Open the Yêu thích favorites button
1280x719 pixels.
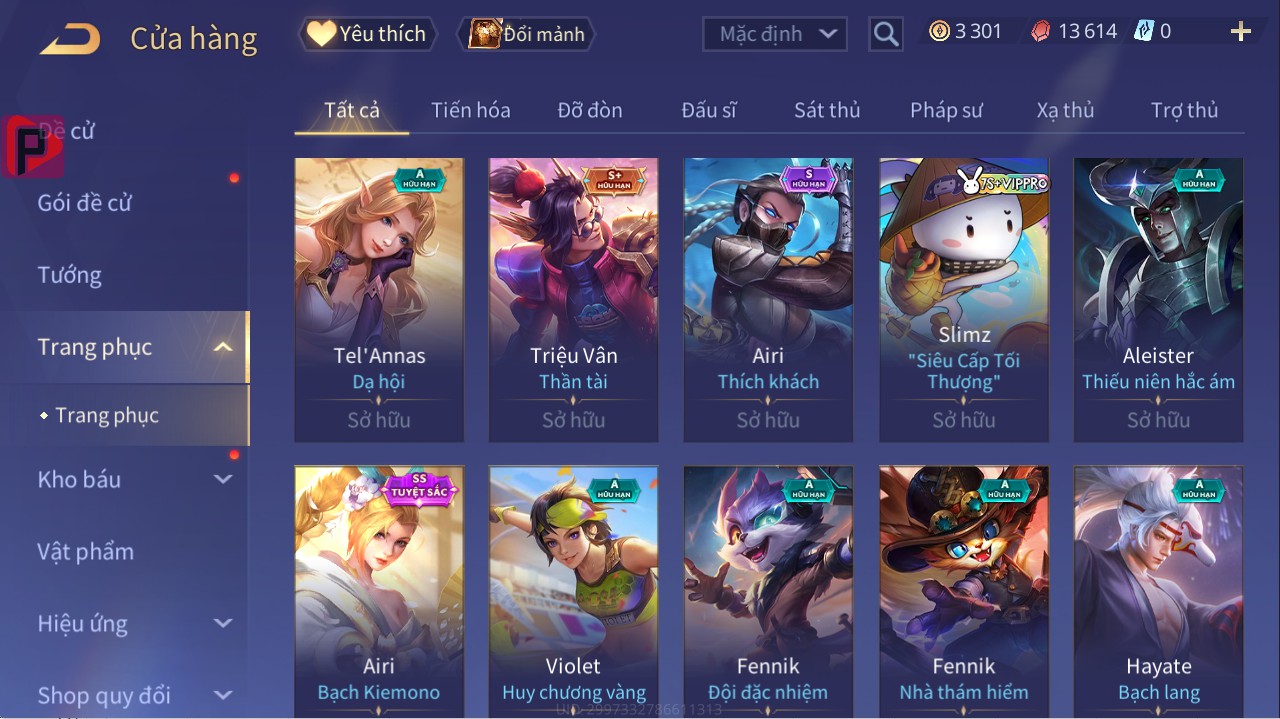[x=368, y=34]
